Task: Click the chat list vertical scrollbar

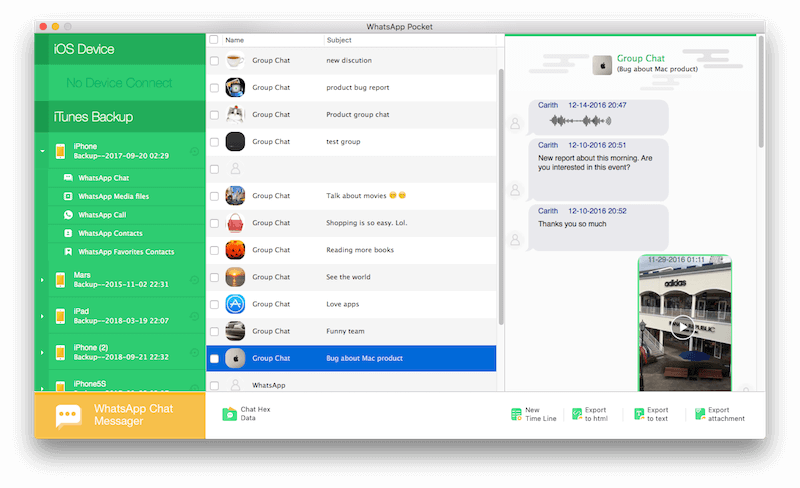Action: click(501, 197)
